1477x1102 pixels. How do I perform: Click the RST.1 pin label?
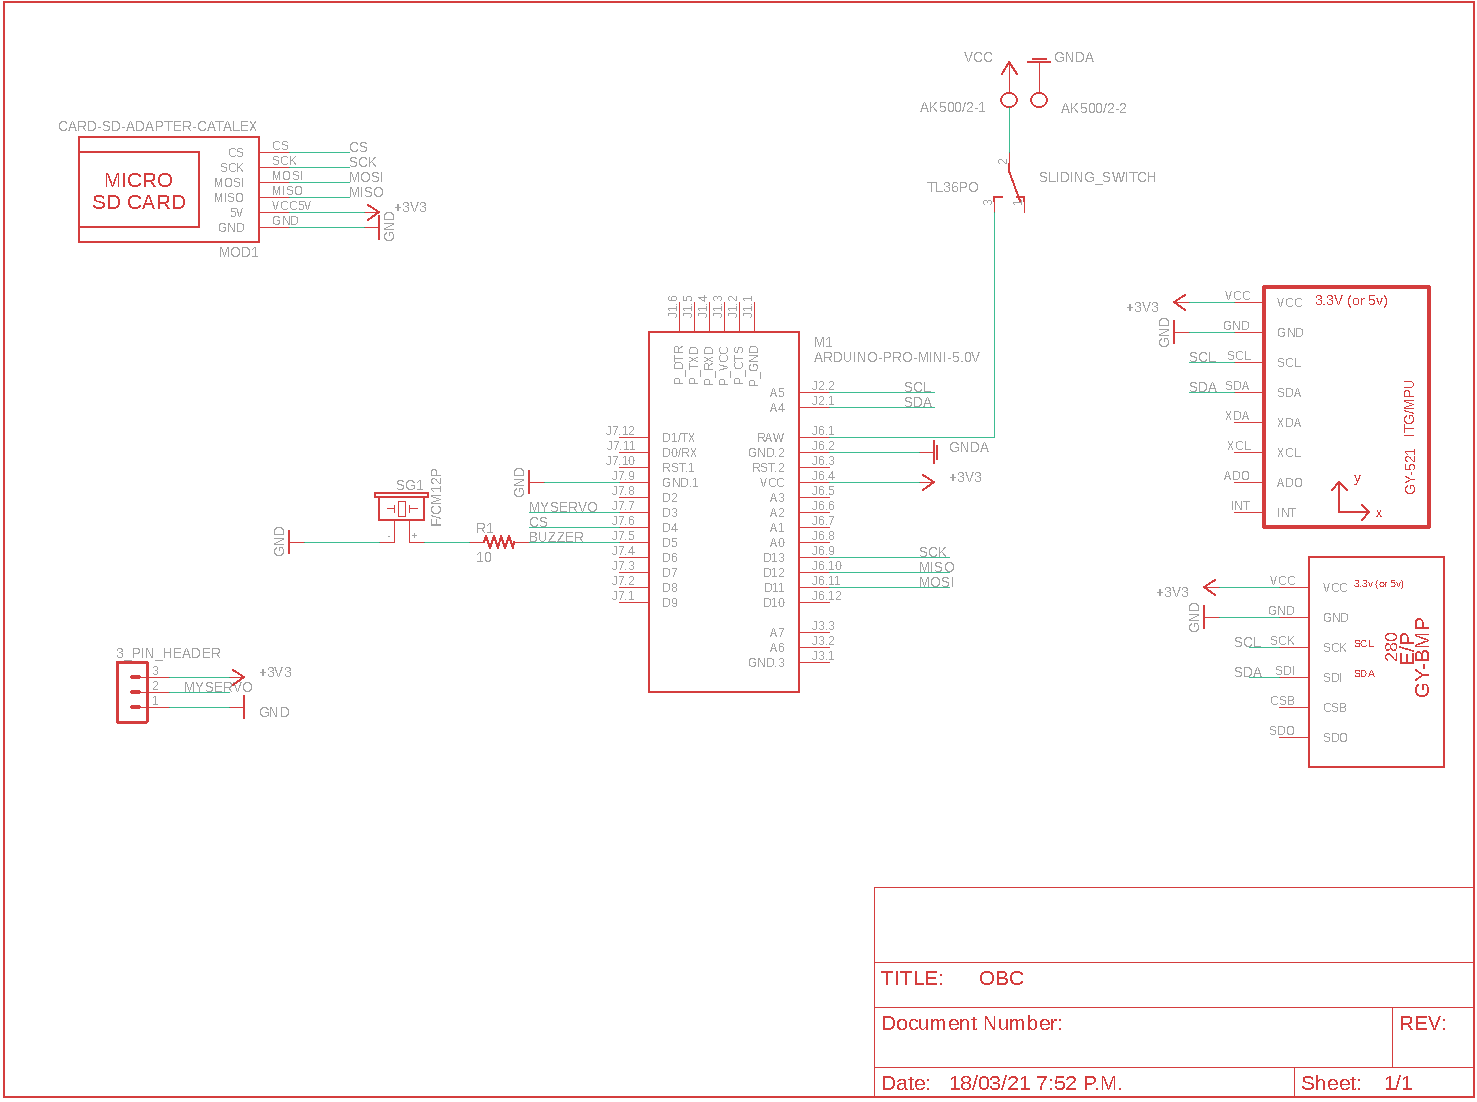click(678, 467)
